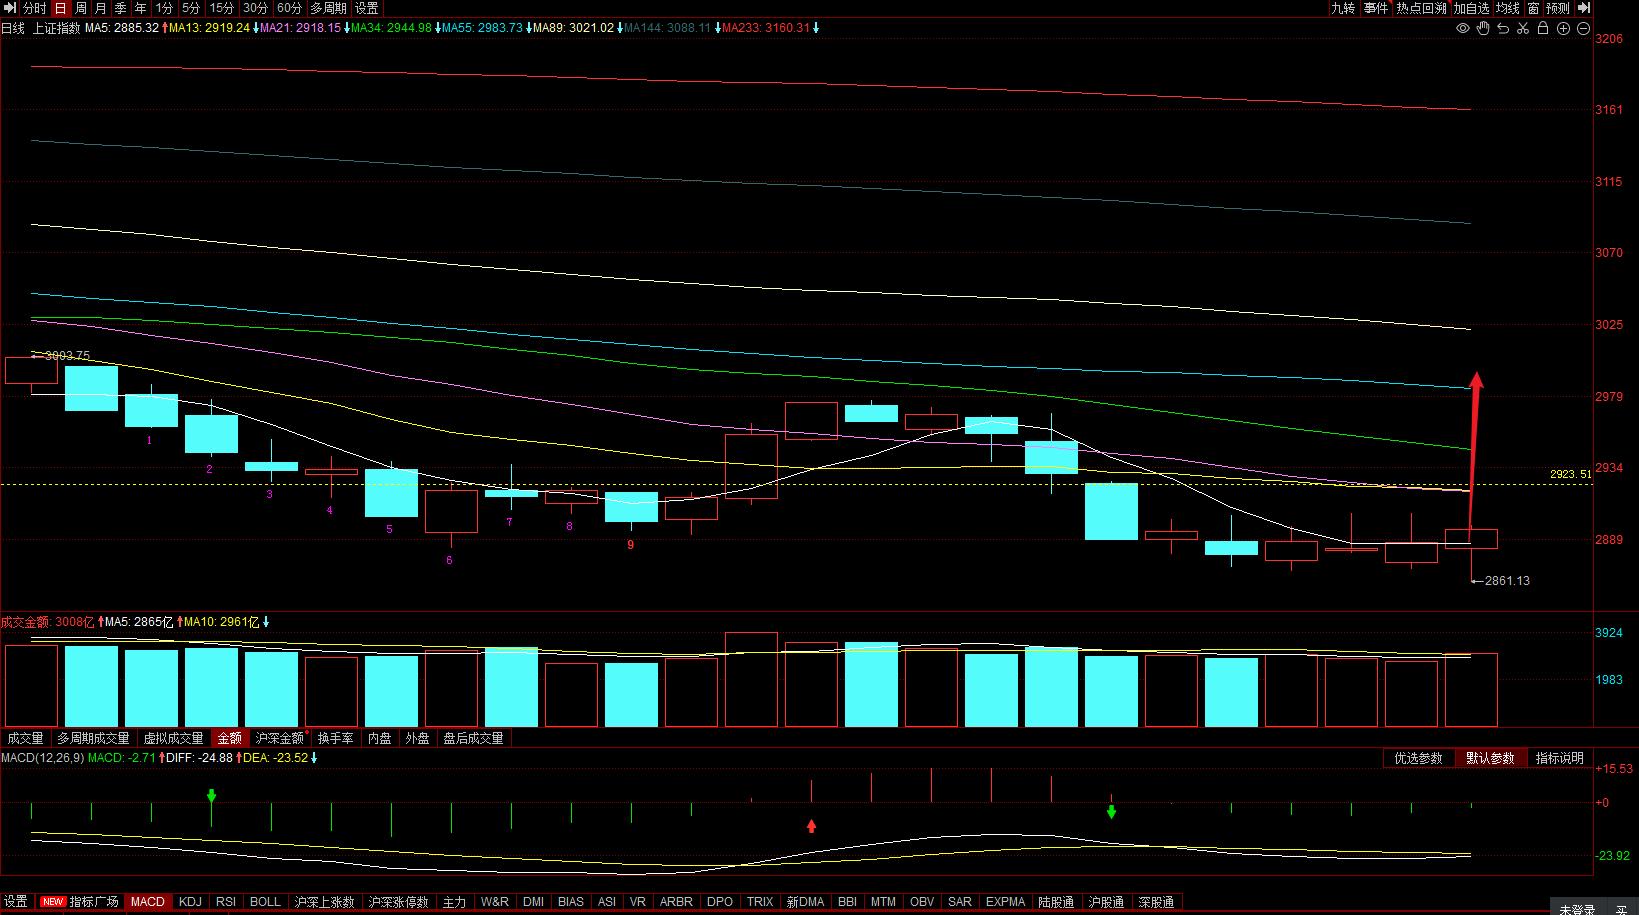Zoom out with the minus circle icon

pos(1584,29)
